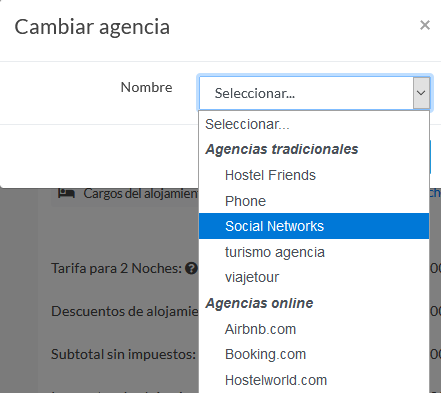Choose Airbnb.com under Agencias online
Screen dimensions: 441x393
click(x=314, y=329)
